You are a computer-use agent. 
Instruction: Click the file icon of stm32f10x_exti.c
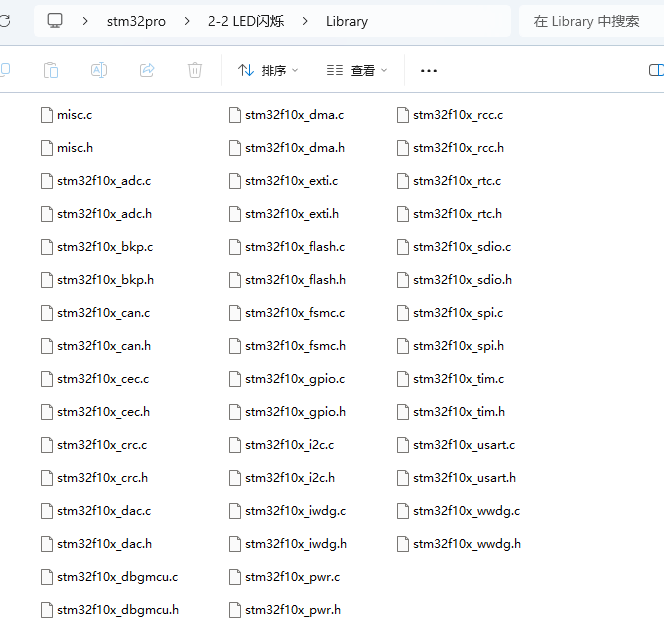click(x=235, y=181)
